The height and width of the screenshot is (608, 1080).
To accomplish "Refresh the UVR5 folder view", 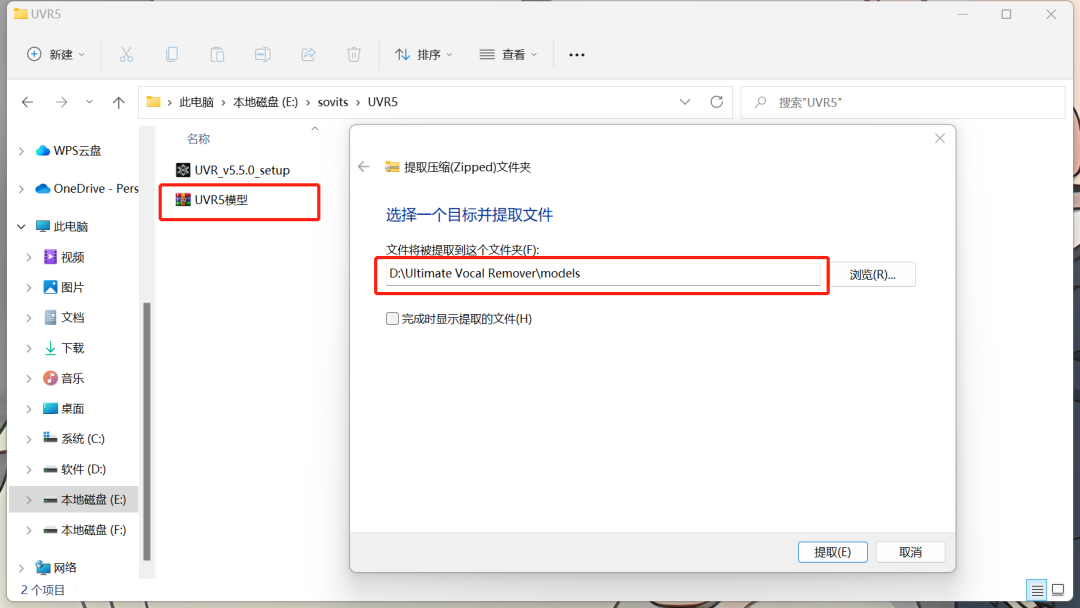I will pos(716,102).
